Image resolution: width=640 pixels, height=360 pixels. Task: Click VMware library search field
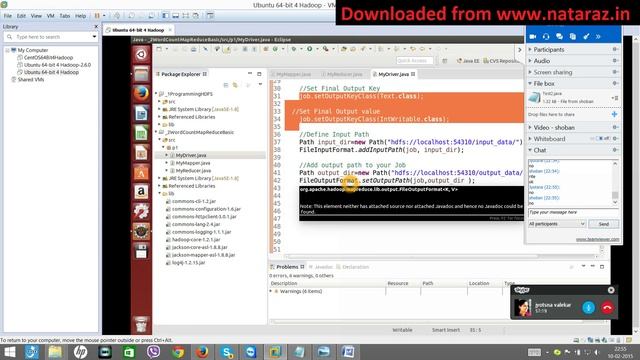point(51,37)
